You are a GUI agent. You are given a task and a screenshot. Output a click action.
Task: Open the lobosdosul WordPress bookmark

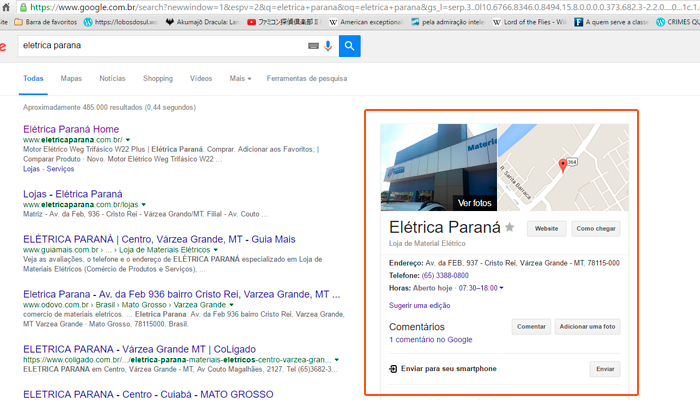point(121,22)
